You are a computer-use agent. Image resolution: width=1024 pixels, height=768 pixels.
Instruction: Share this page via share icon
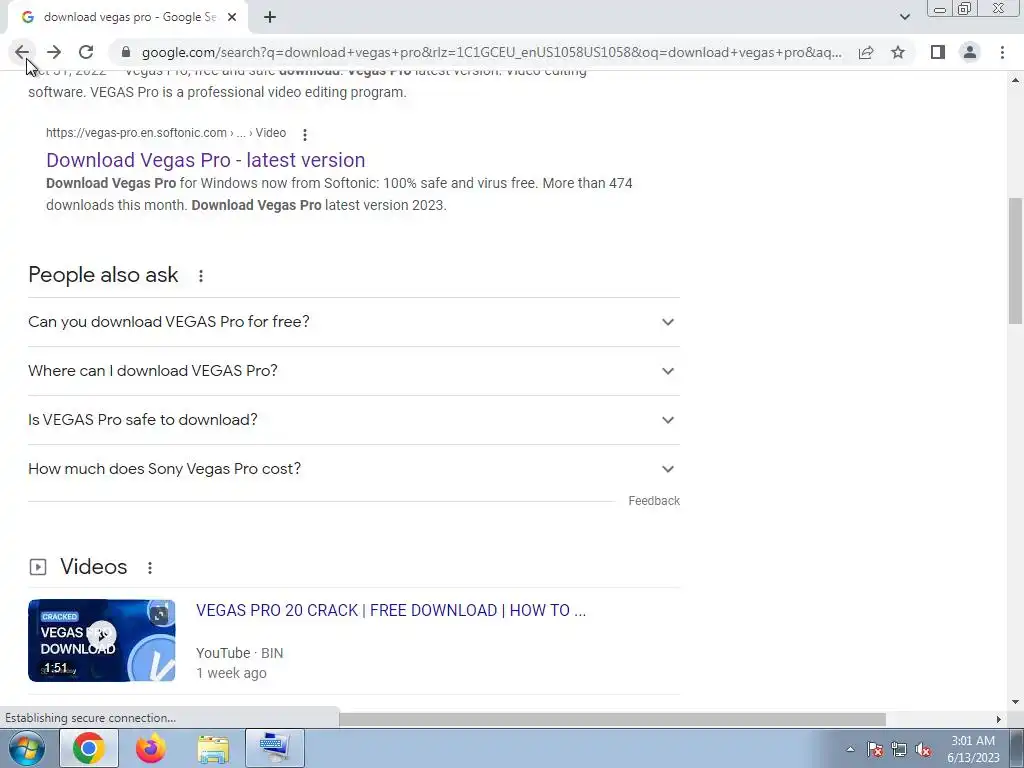(x=866, y=52)
